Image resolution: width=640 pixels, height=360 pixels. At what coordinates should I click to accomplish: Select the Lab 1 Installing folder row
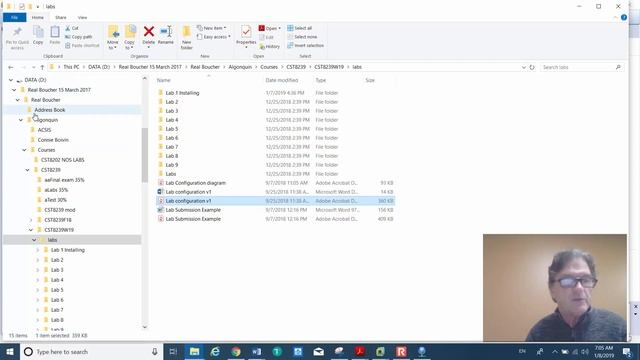276,93
